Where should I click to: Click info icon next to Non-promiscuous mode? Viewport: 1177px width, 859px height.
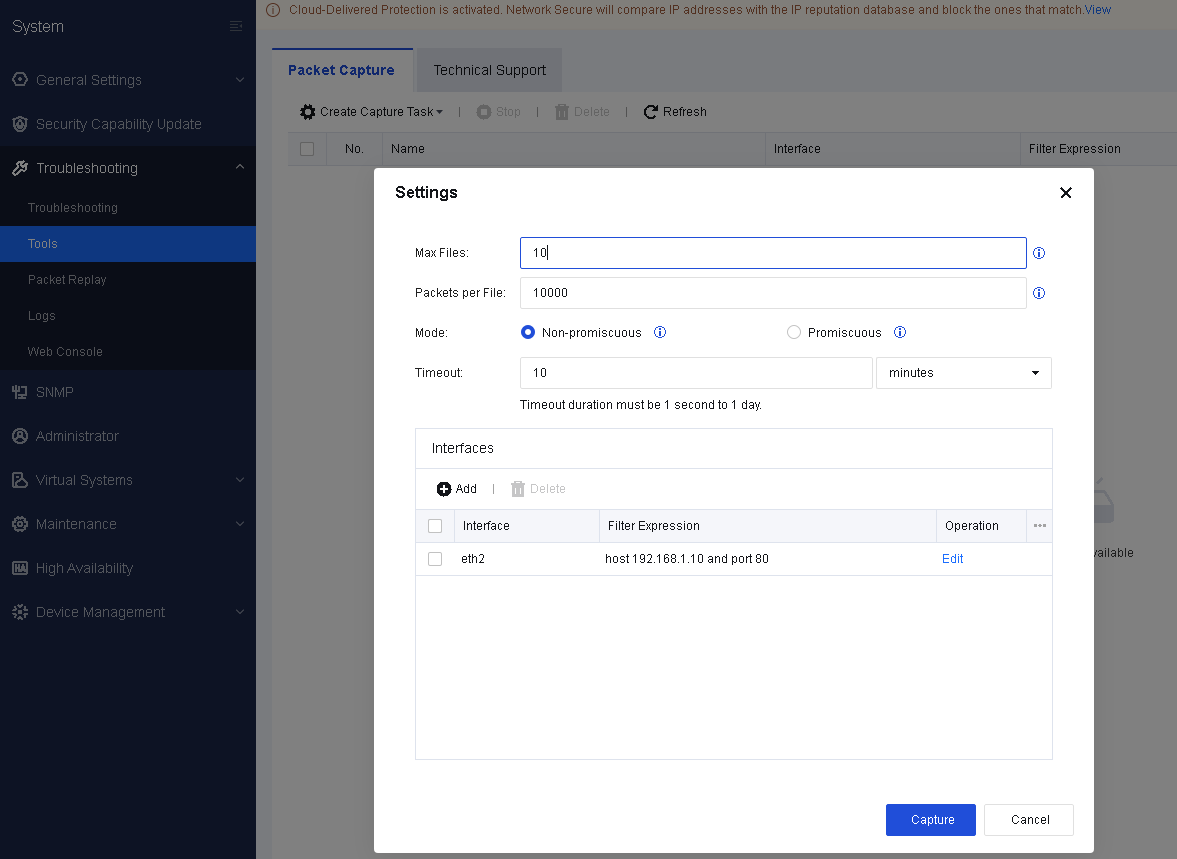pyautogui.click(x=659, y=333)
